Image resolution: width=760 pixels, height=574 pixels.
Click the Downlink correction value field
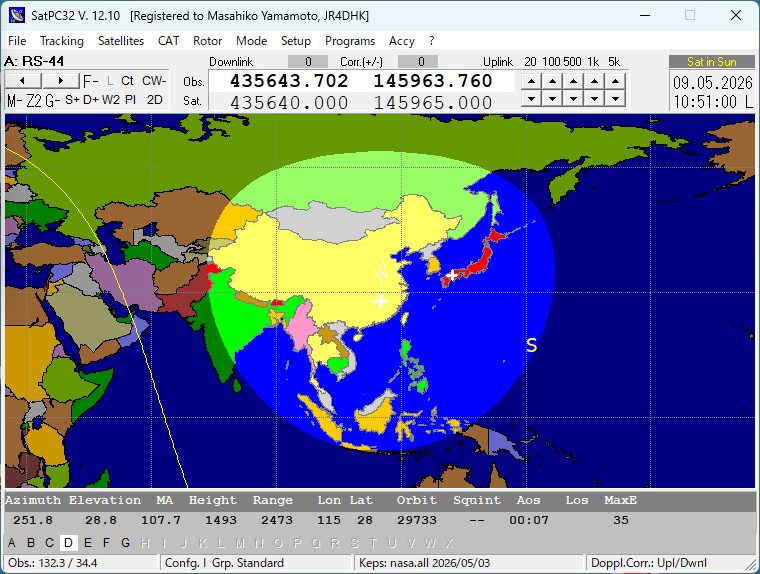(308, 62)
